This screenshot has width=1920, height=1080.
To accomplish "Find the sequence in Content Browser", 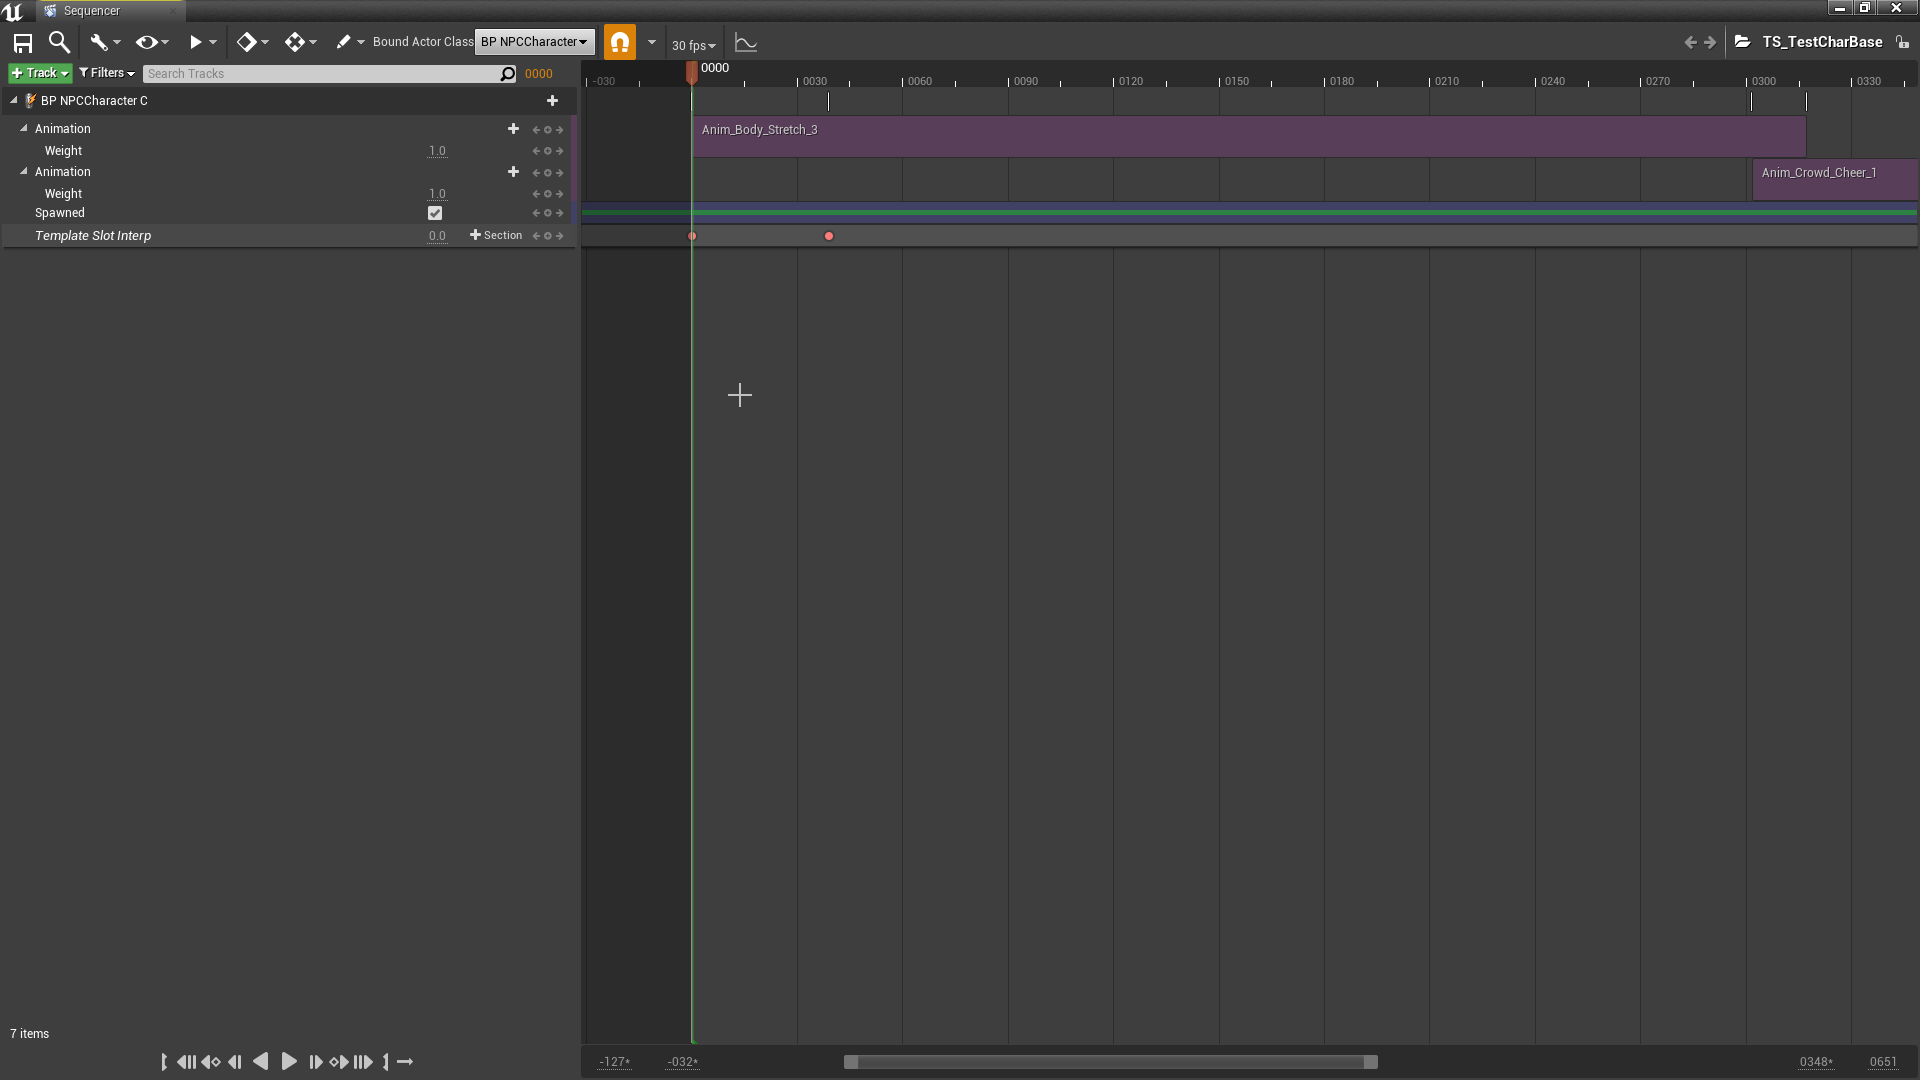I will (x=59, y=42).
